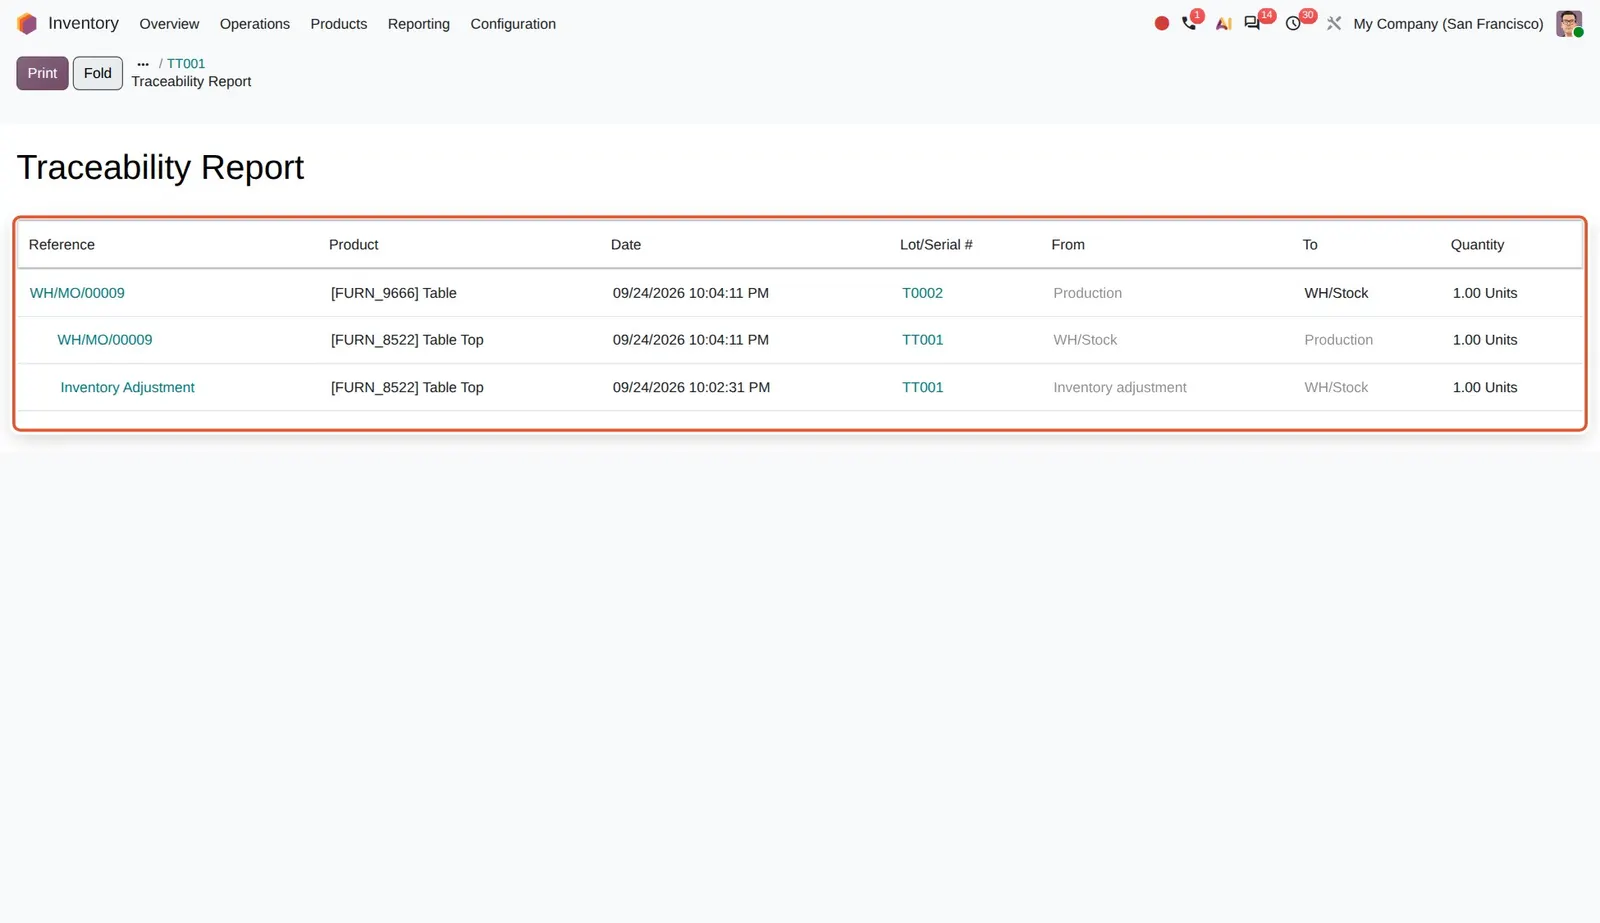Click the Traceability Report page heading
Viewport: 1600px width, 923px height.
coord(160,167)
